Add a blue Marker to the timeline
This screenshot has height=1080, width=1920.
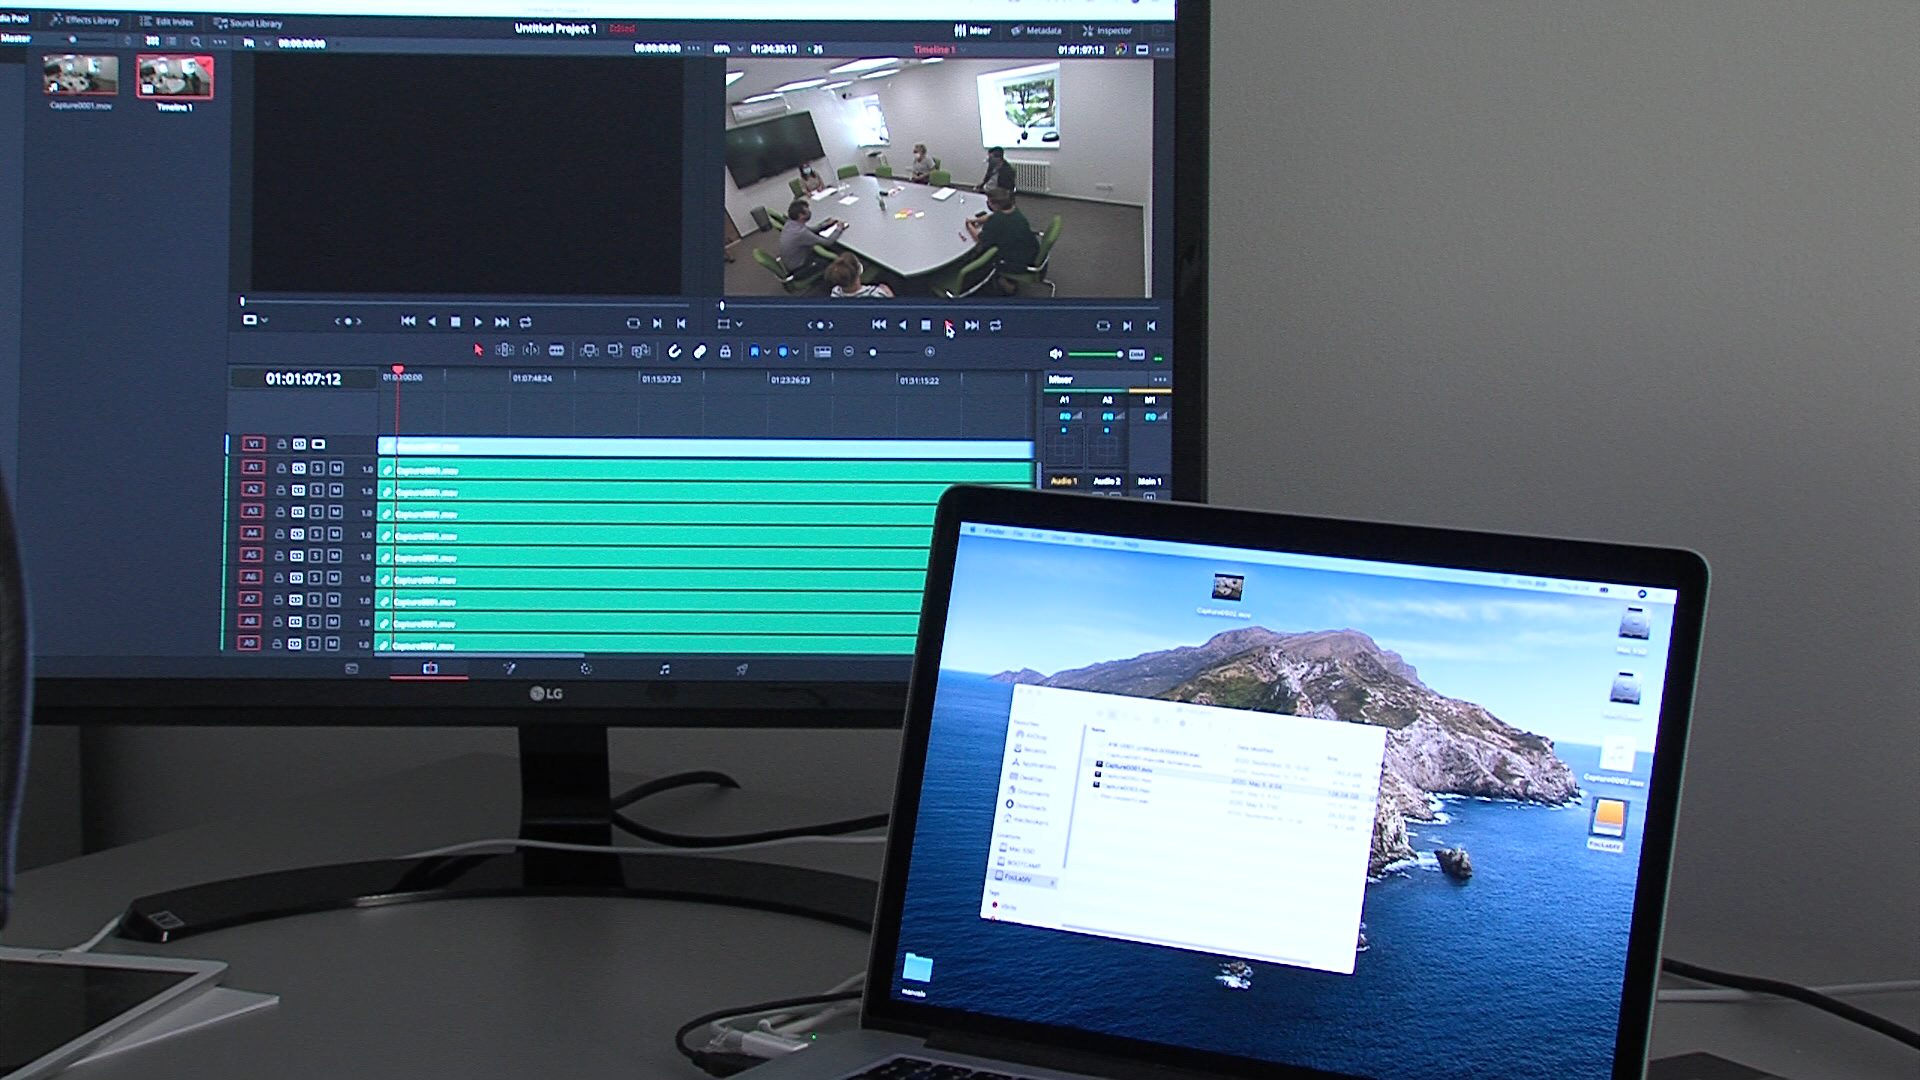click(x=782, y=351)
